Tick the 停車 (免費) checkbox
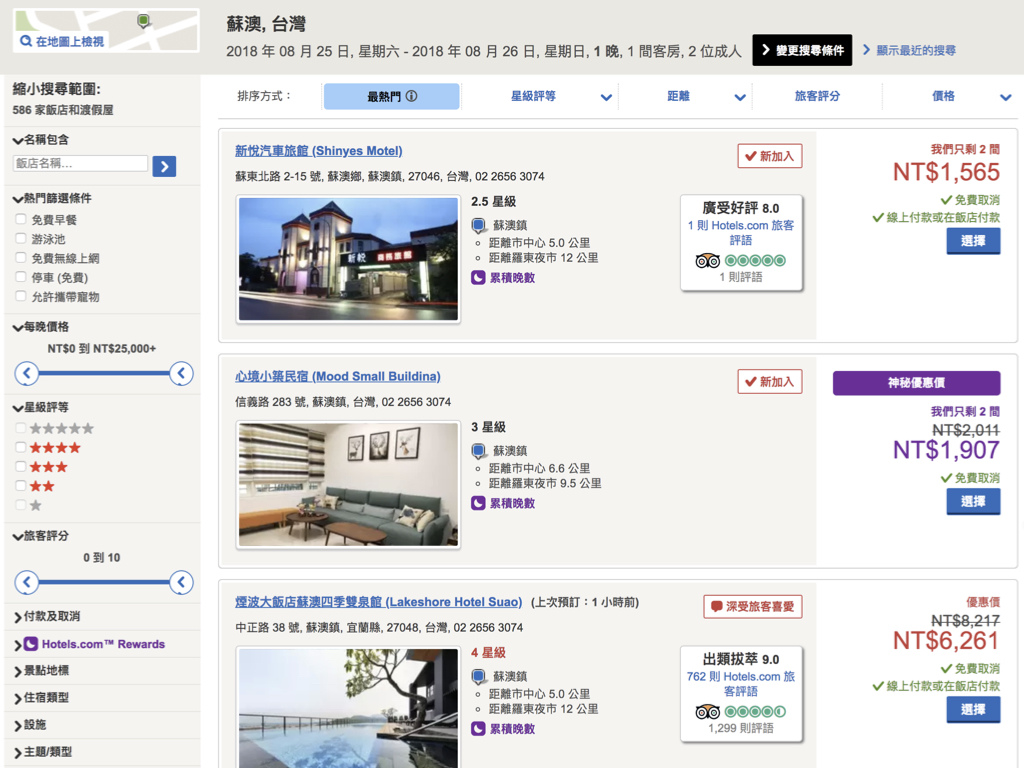The image size is (1024, 768). point(21,277)
